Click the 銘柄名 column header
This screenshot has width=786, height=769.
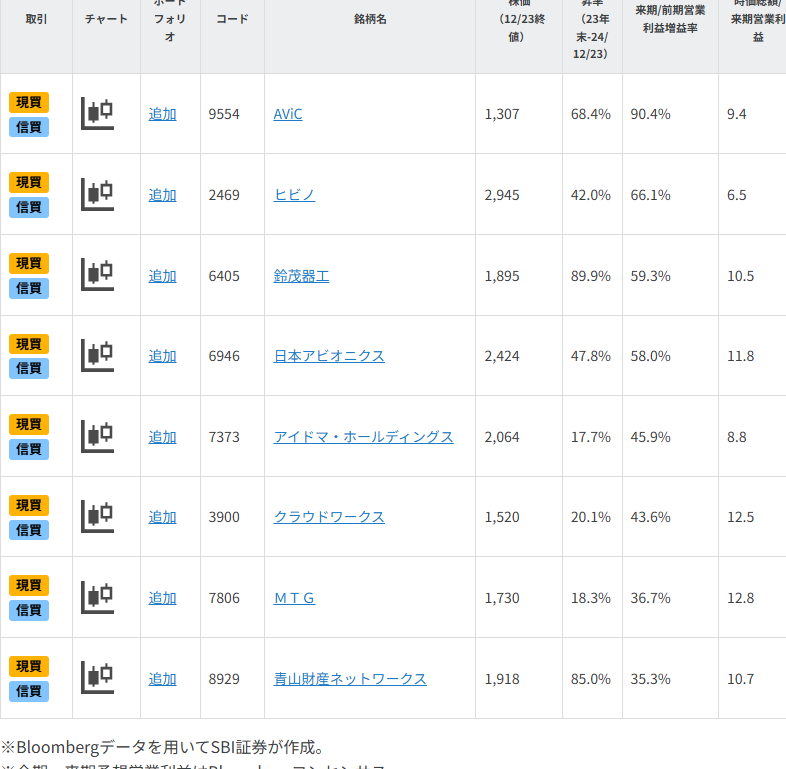(369, 19)
